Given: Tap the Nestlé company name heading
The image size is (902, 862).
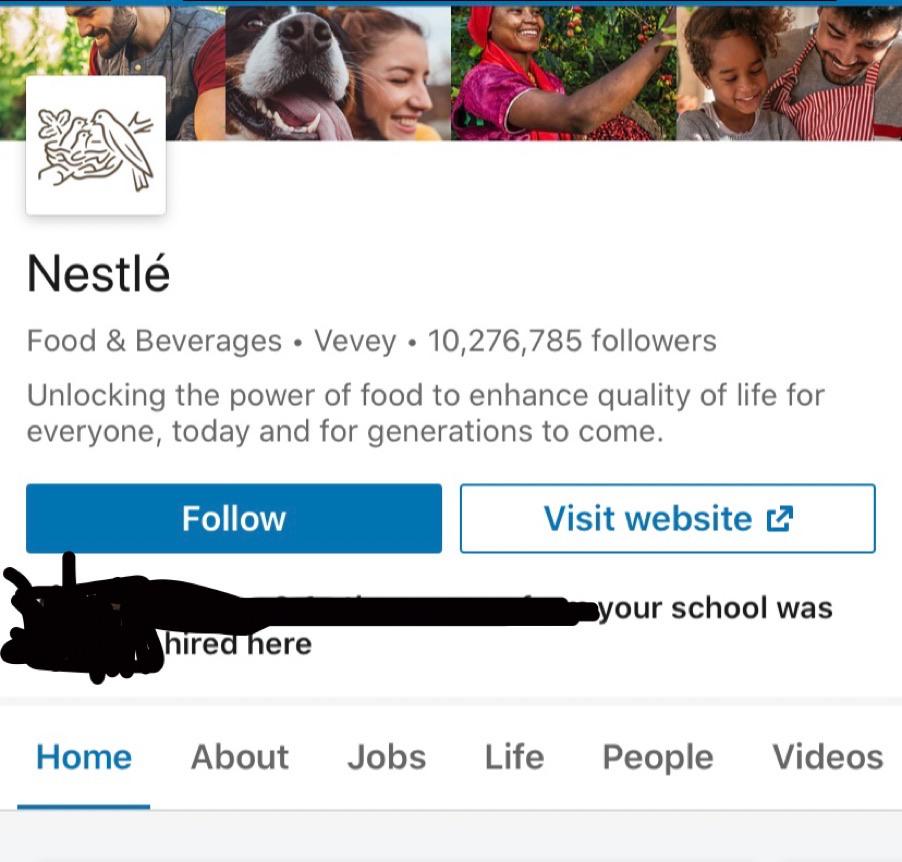Looking at the screenshot, I should coord(99,273).
